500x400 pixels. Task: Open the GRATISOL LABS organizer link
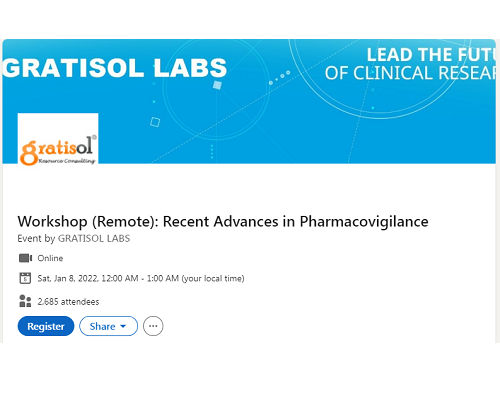click(x=94, y=238)
